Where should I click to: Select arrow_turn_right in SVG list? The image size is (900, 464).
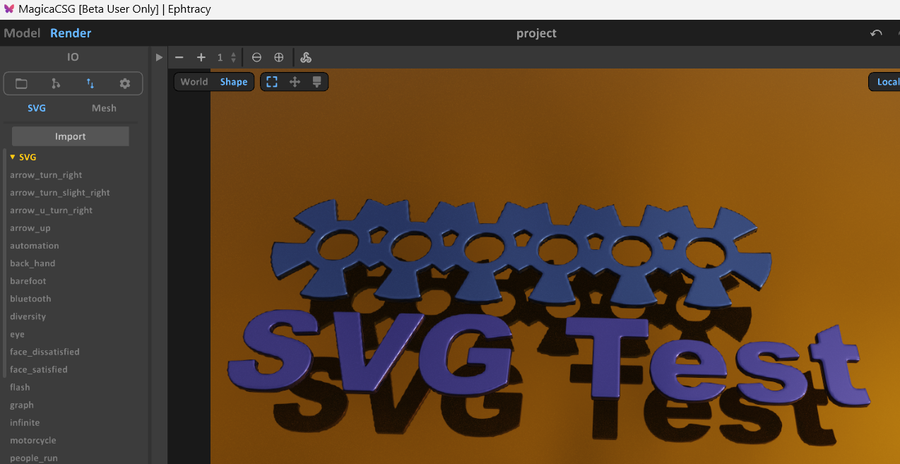(x=46, y=175)
